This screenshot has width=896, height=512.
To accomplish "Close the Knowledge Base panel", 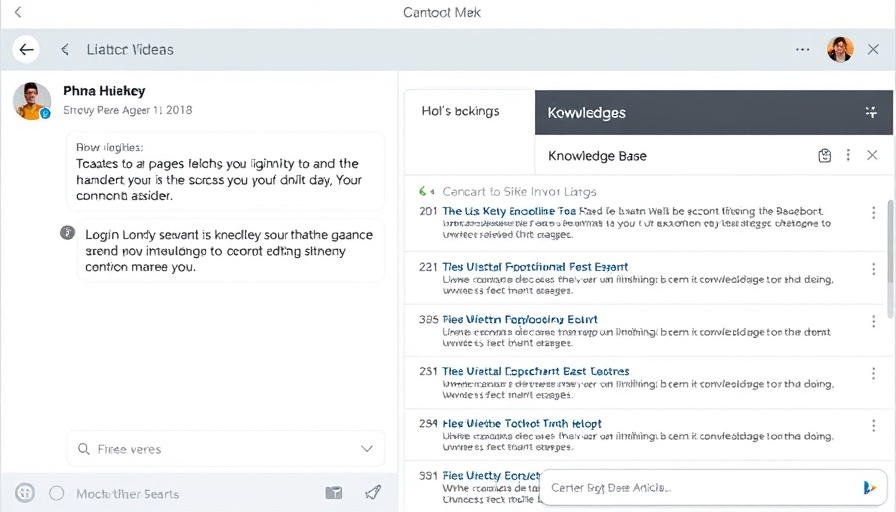I will (x=872, y=155).
